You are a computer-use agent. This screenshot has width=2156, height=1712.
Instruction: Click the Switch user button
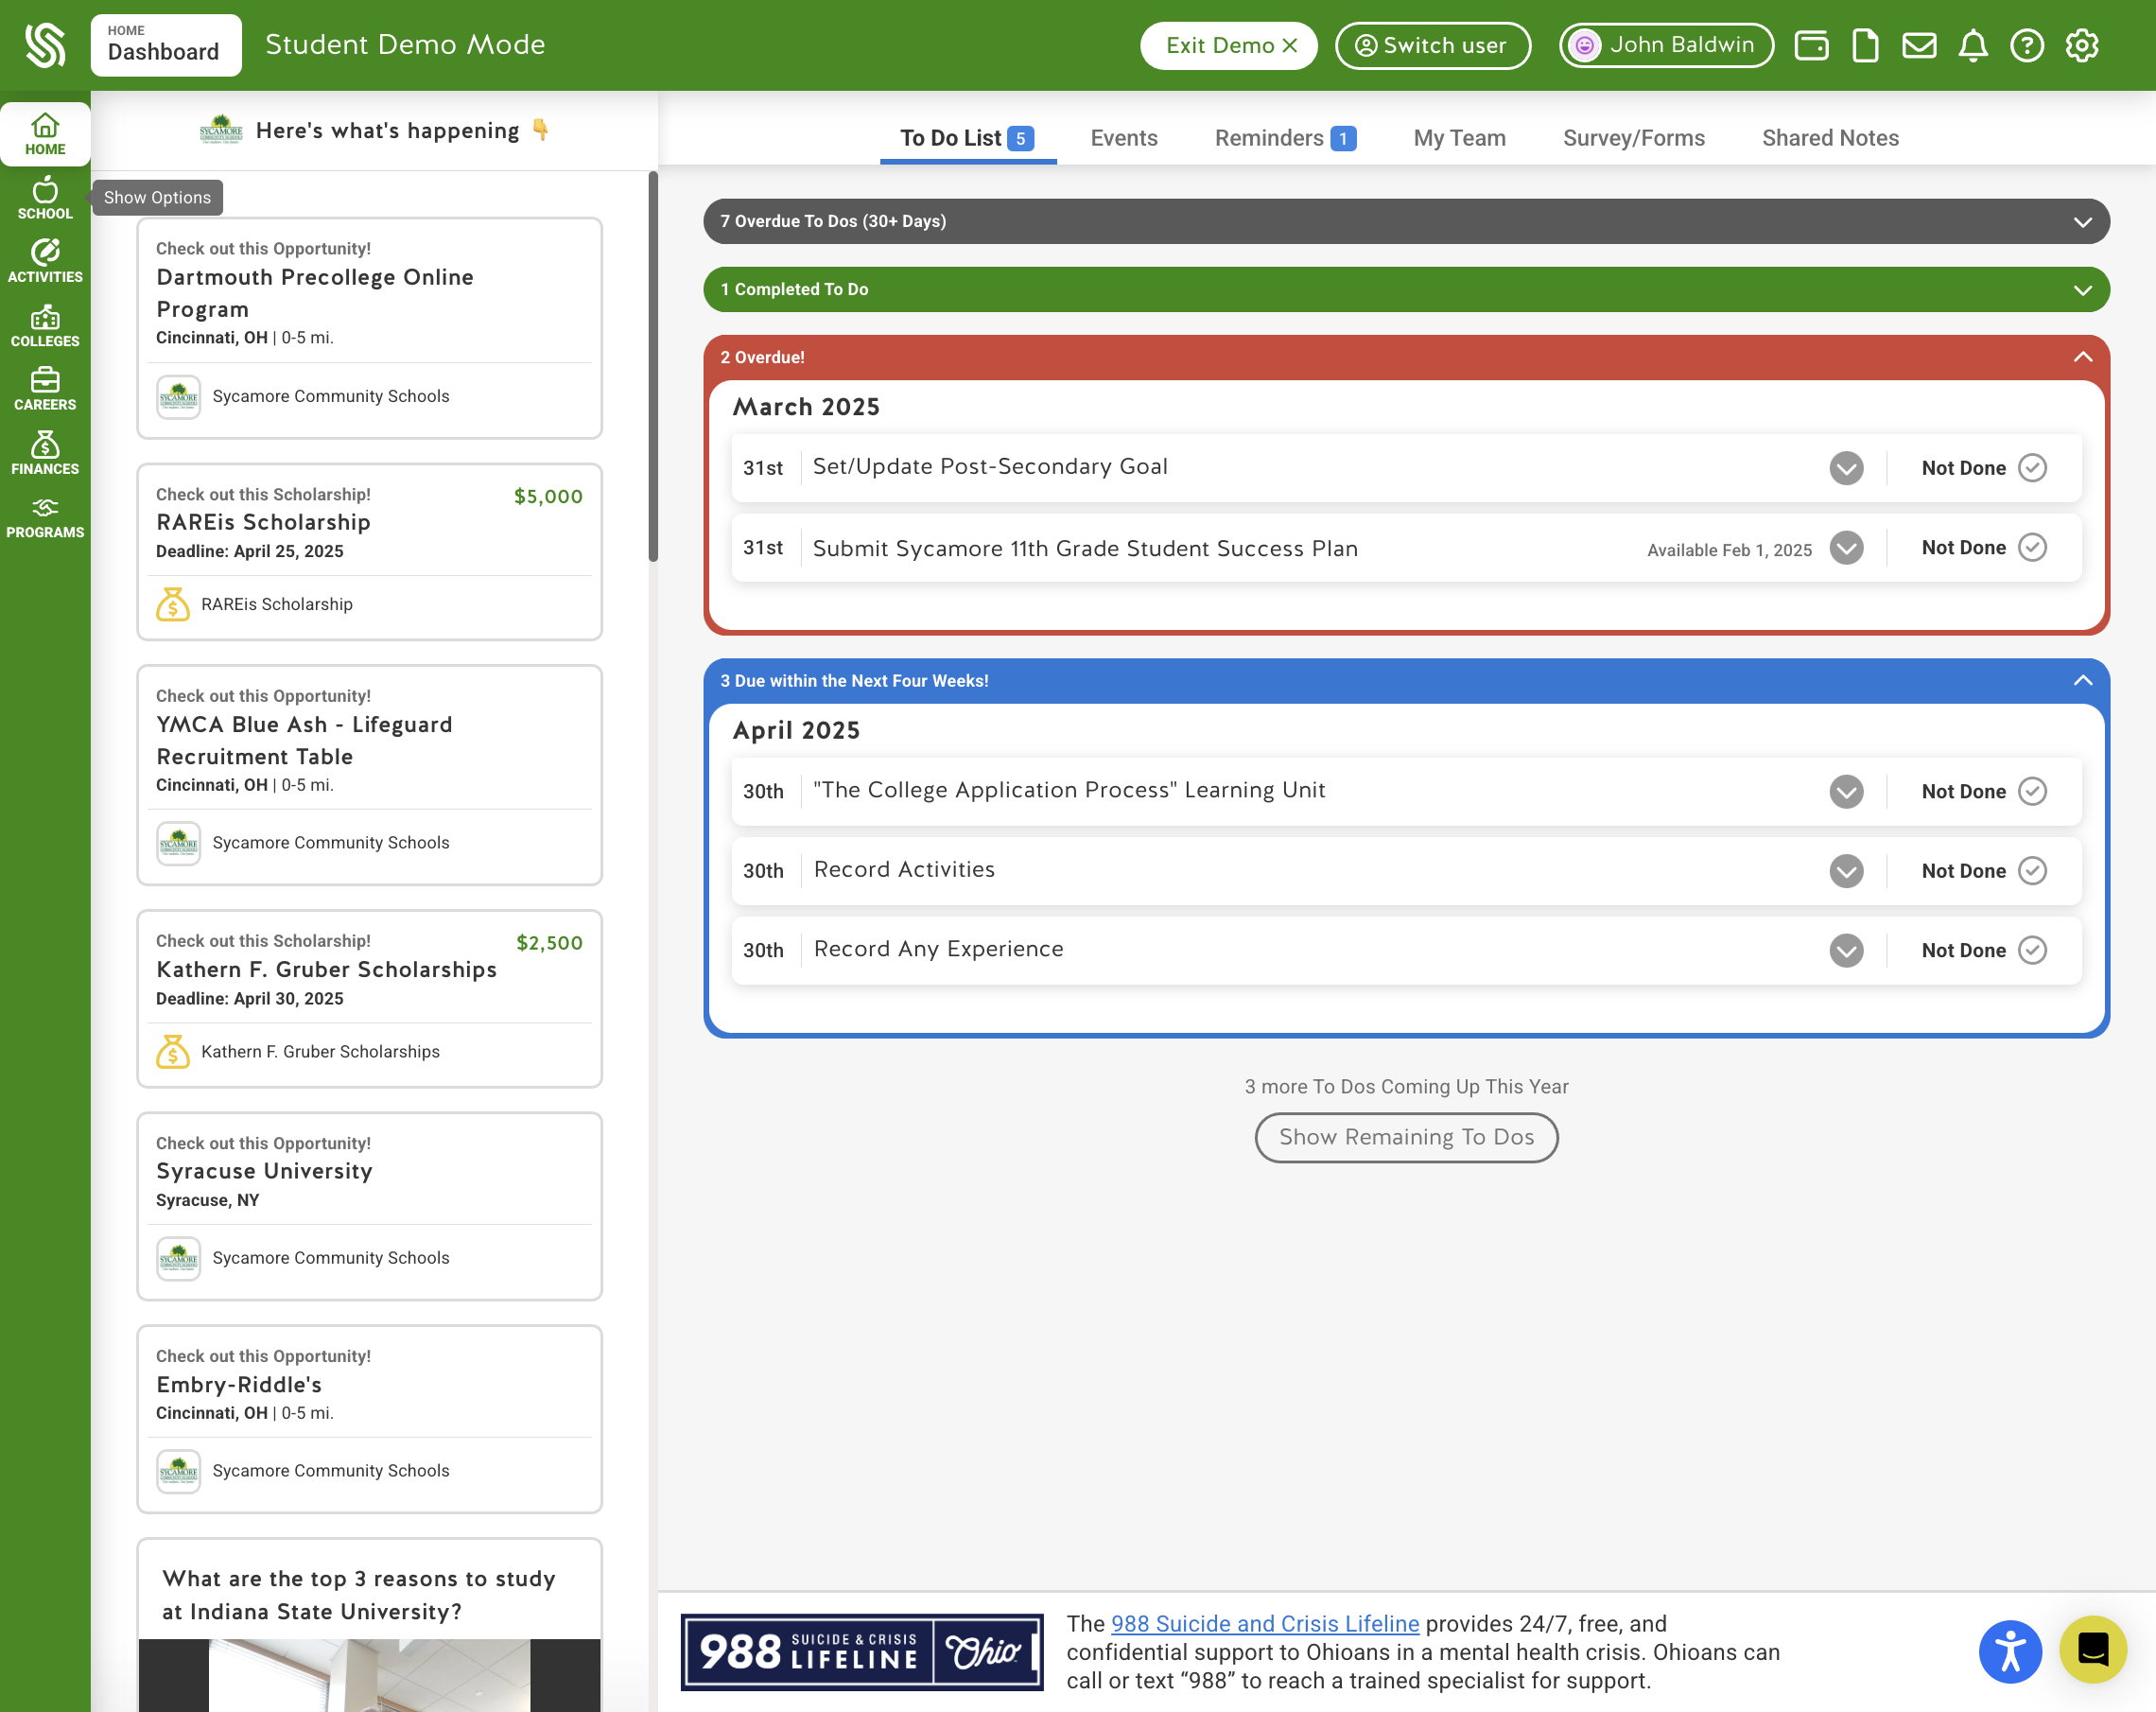1432,45
